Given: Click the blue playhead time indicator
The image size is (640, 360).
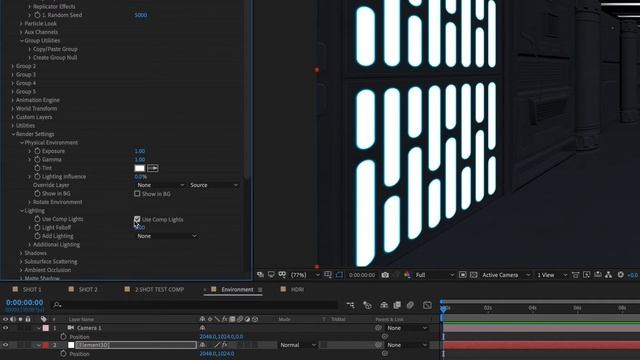Looking at the screenshot, I should click(443, 308).
